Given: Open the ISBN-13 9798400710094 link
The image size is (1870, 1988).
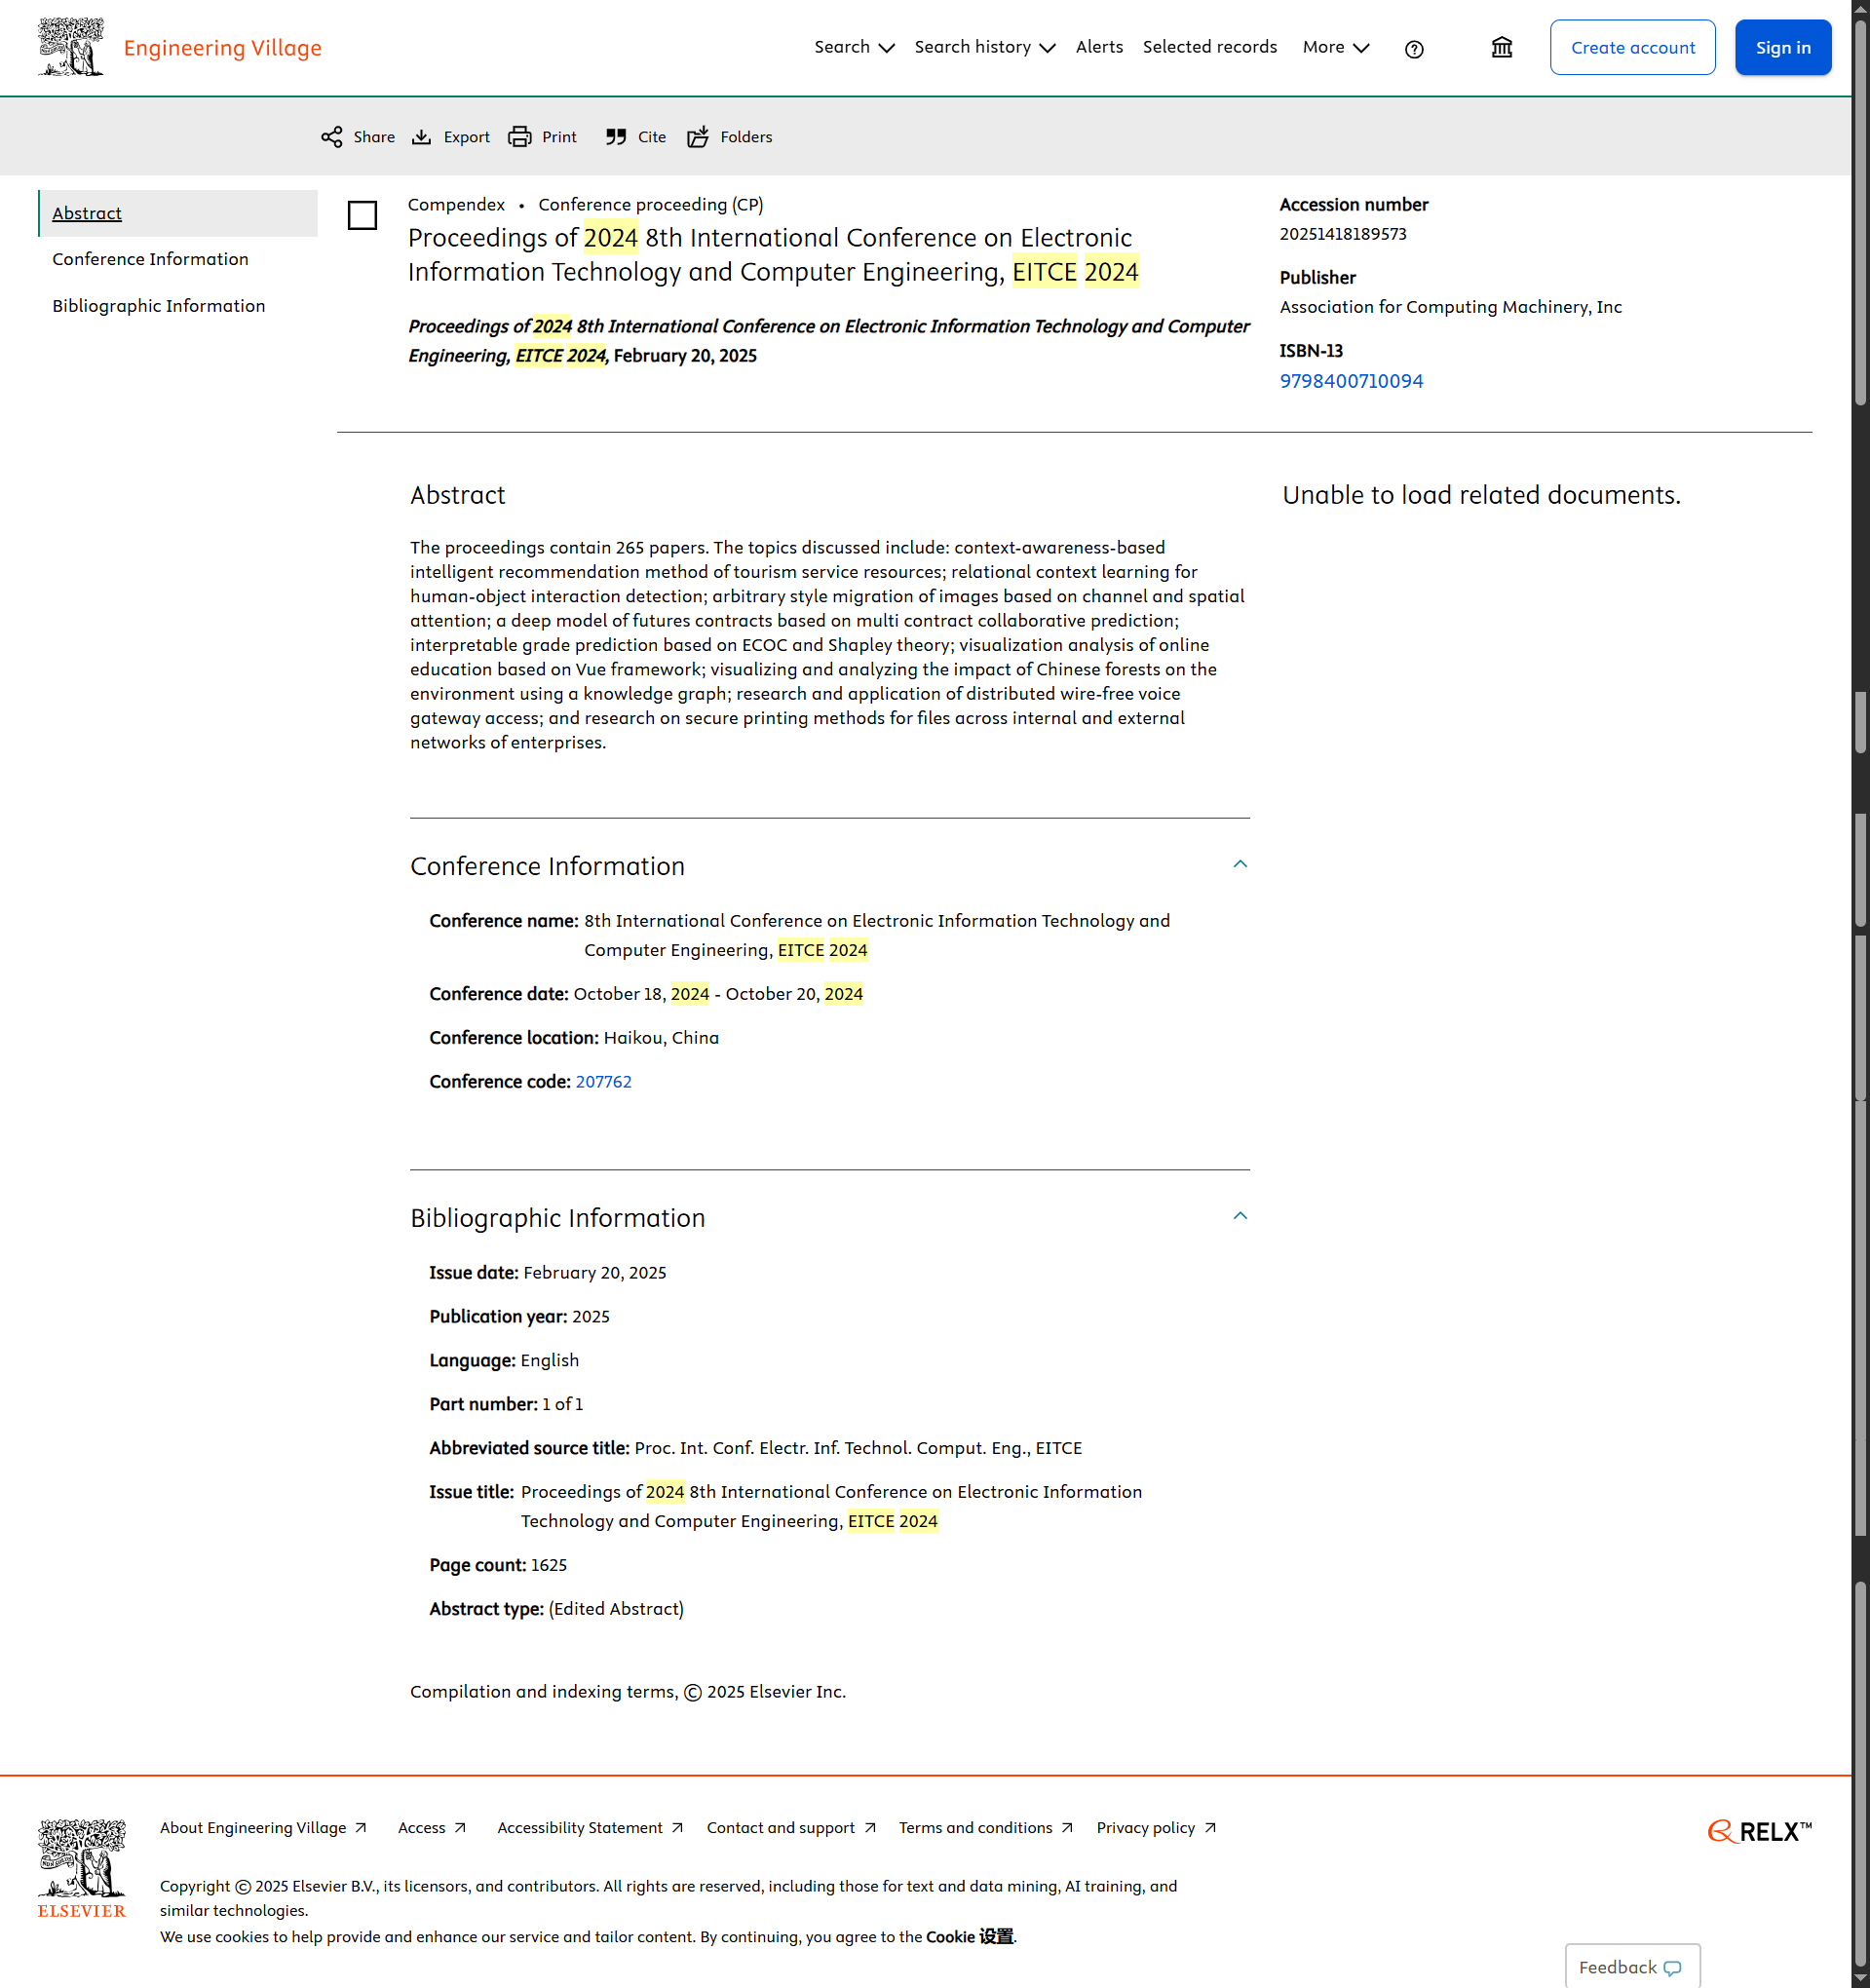Looking at the screenshot, I should coord(1350,381).
